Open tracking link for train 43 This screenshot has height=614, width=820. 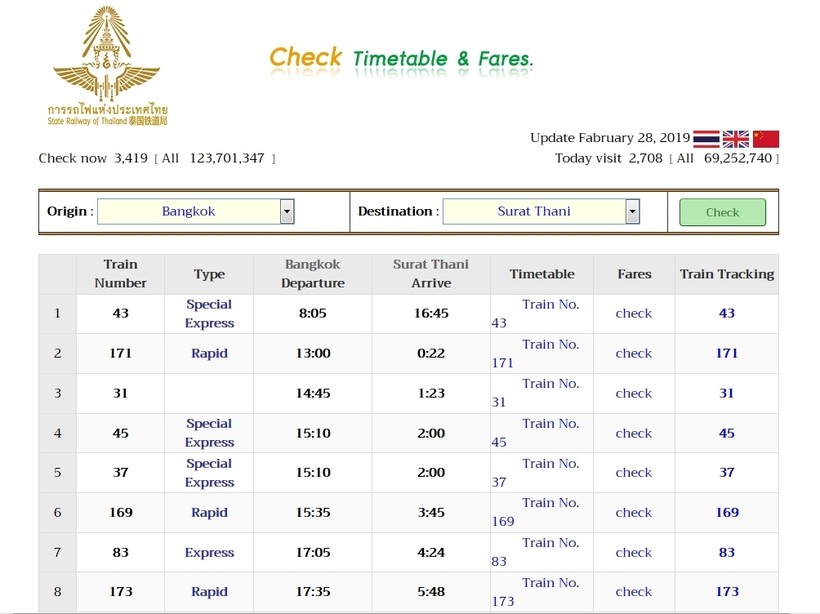tap(726, 313)
